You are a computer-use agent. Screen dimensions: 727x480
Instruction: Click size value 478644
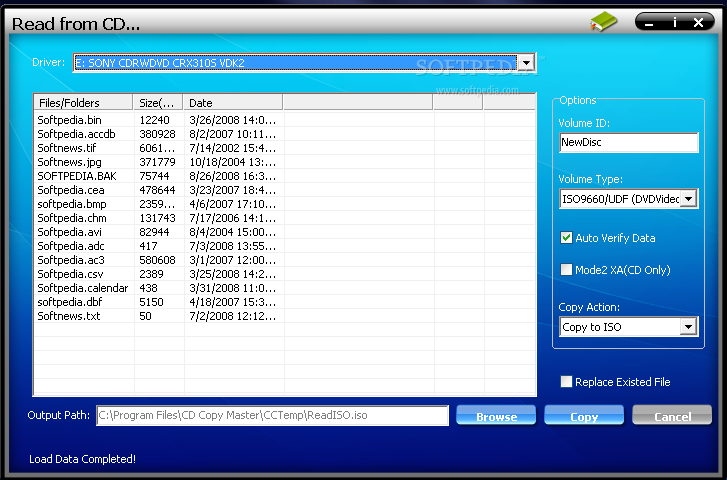157,190
